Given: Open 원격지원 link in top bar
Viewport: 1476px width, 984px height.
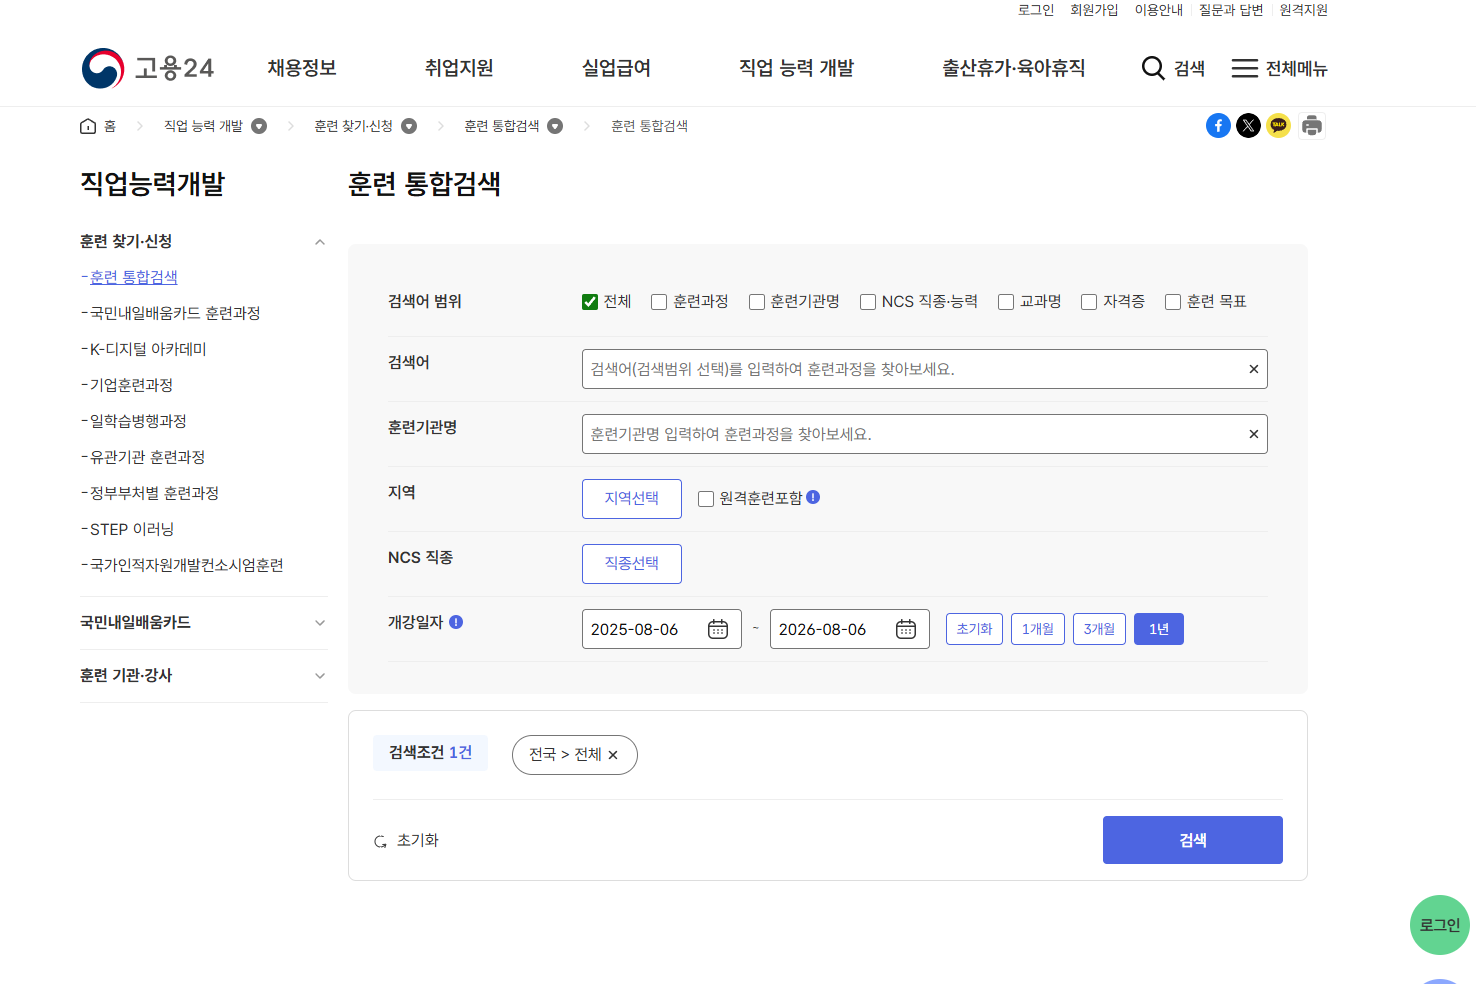Looking at the screenshot, I should point(1304,10).
